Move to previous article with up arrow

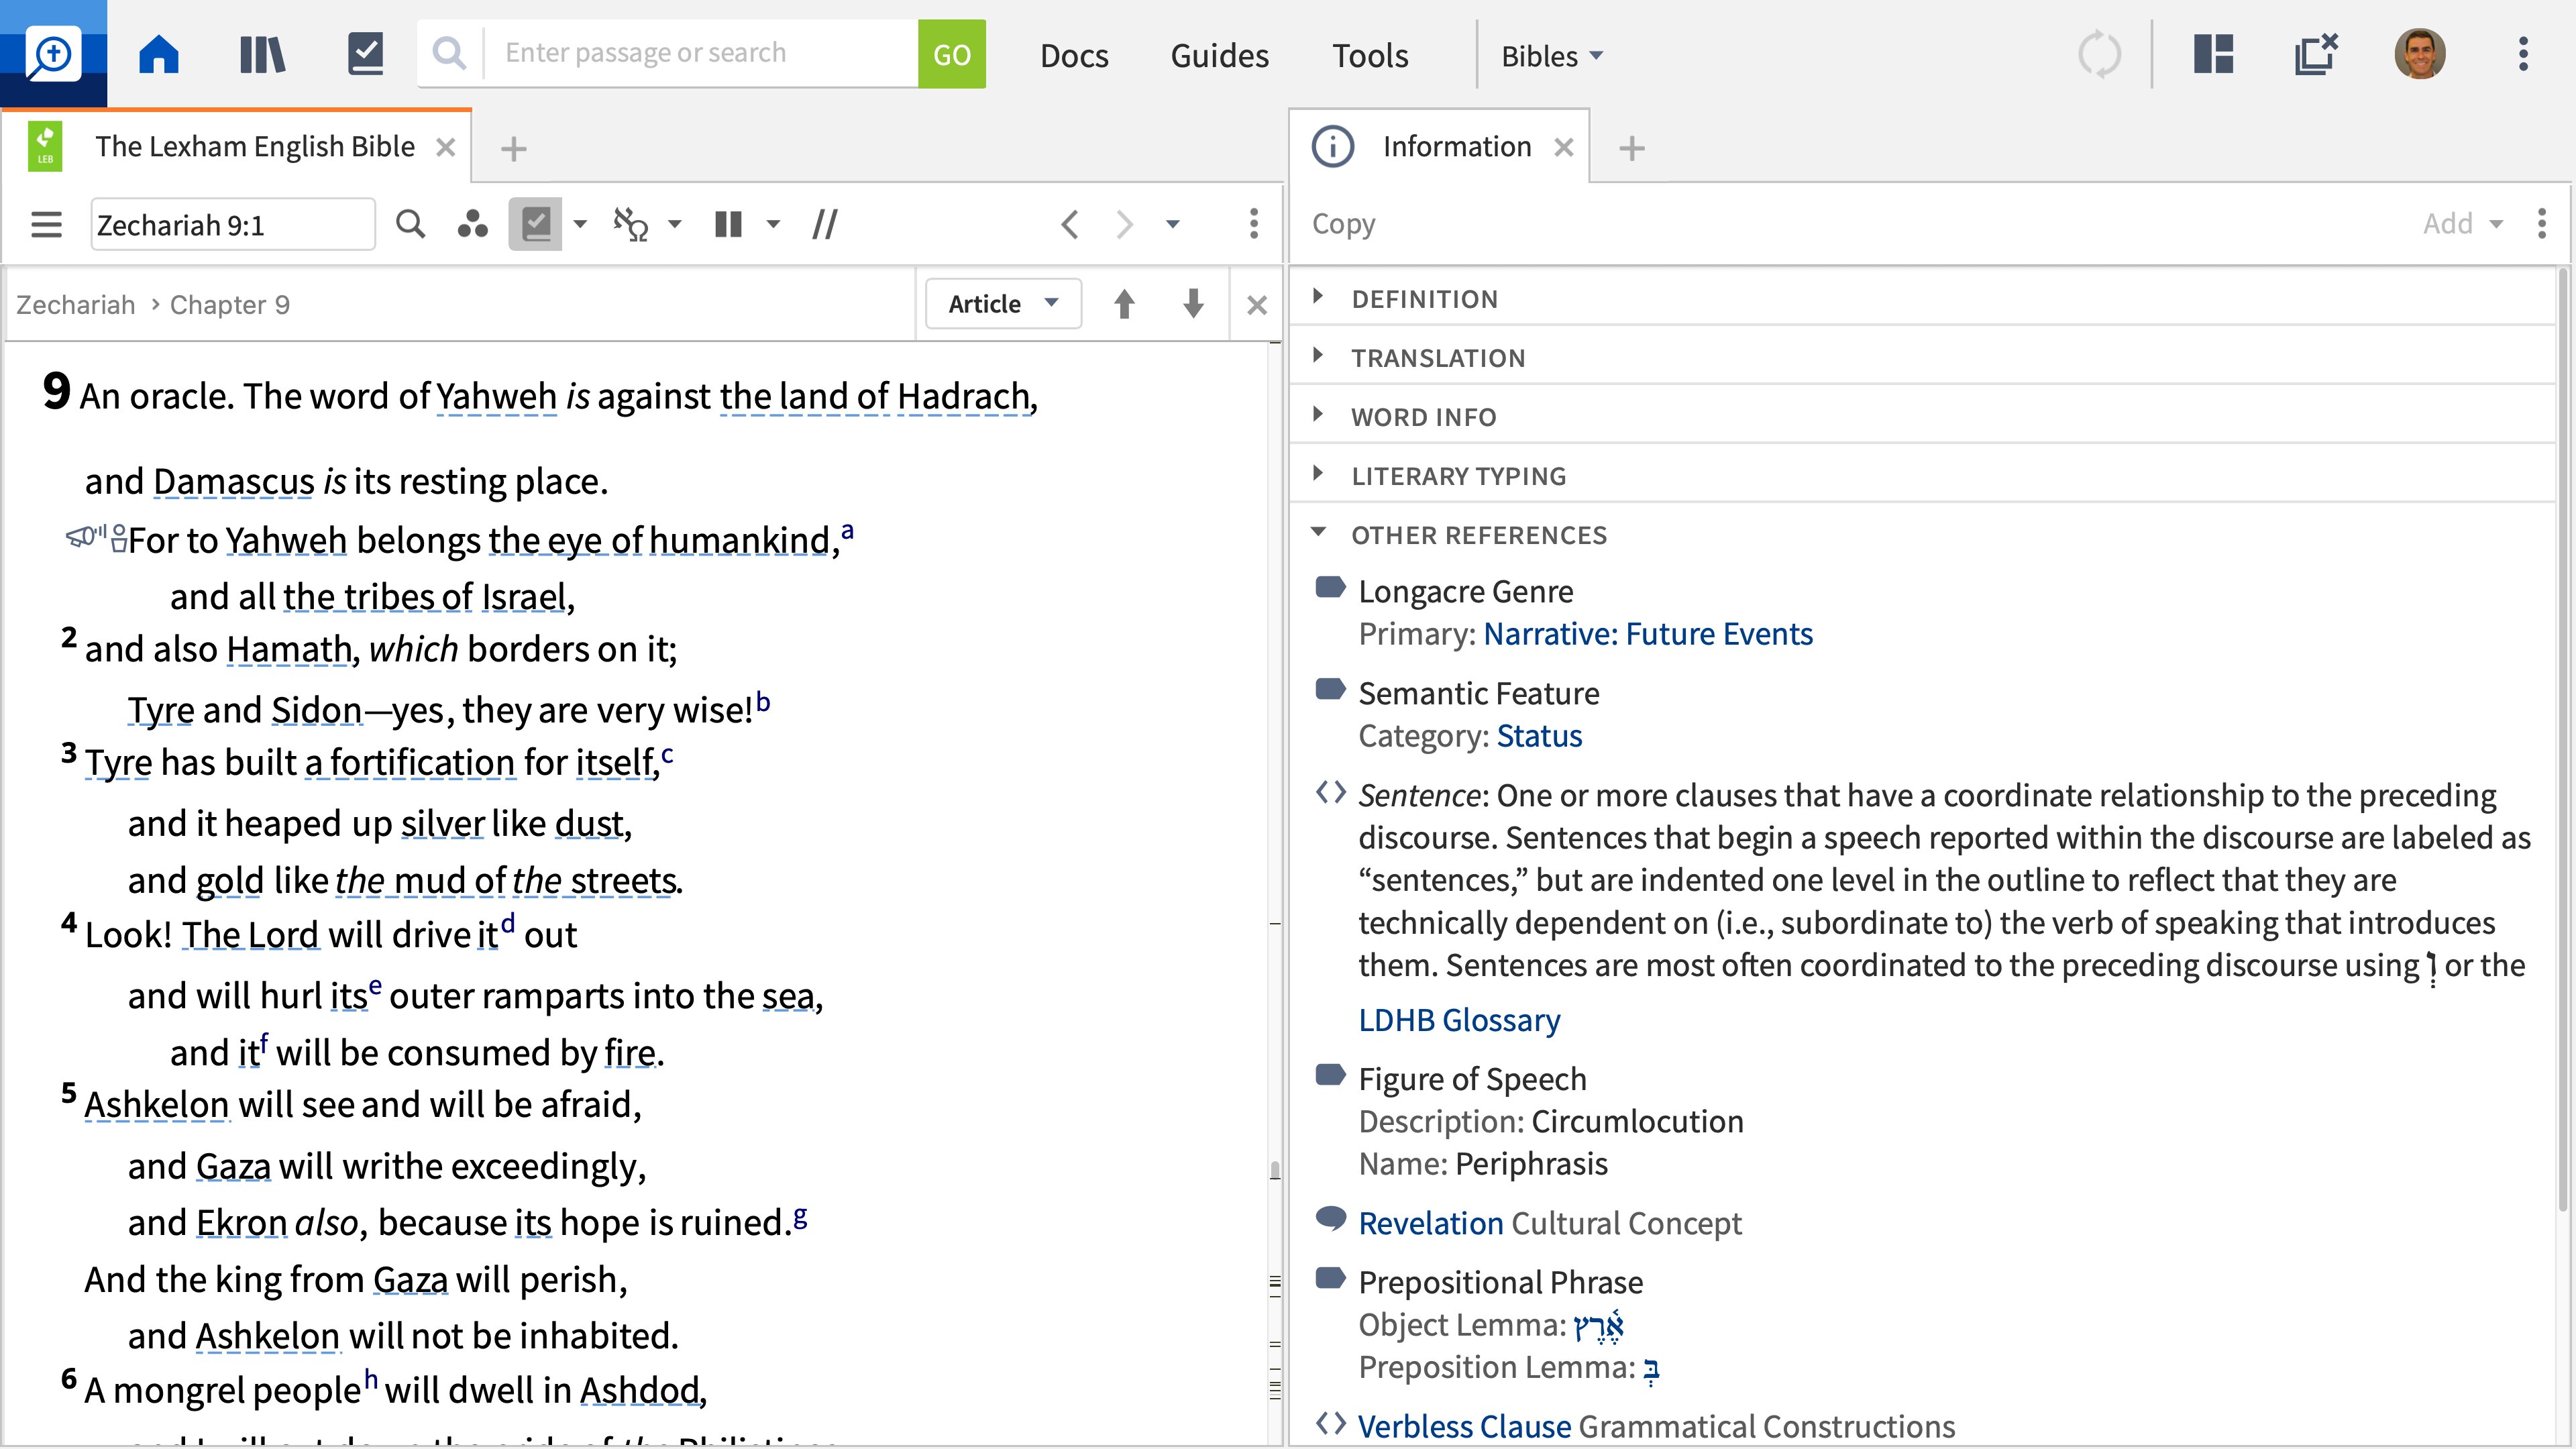[x=1124, y=304]
